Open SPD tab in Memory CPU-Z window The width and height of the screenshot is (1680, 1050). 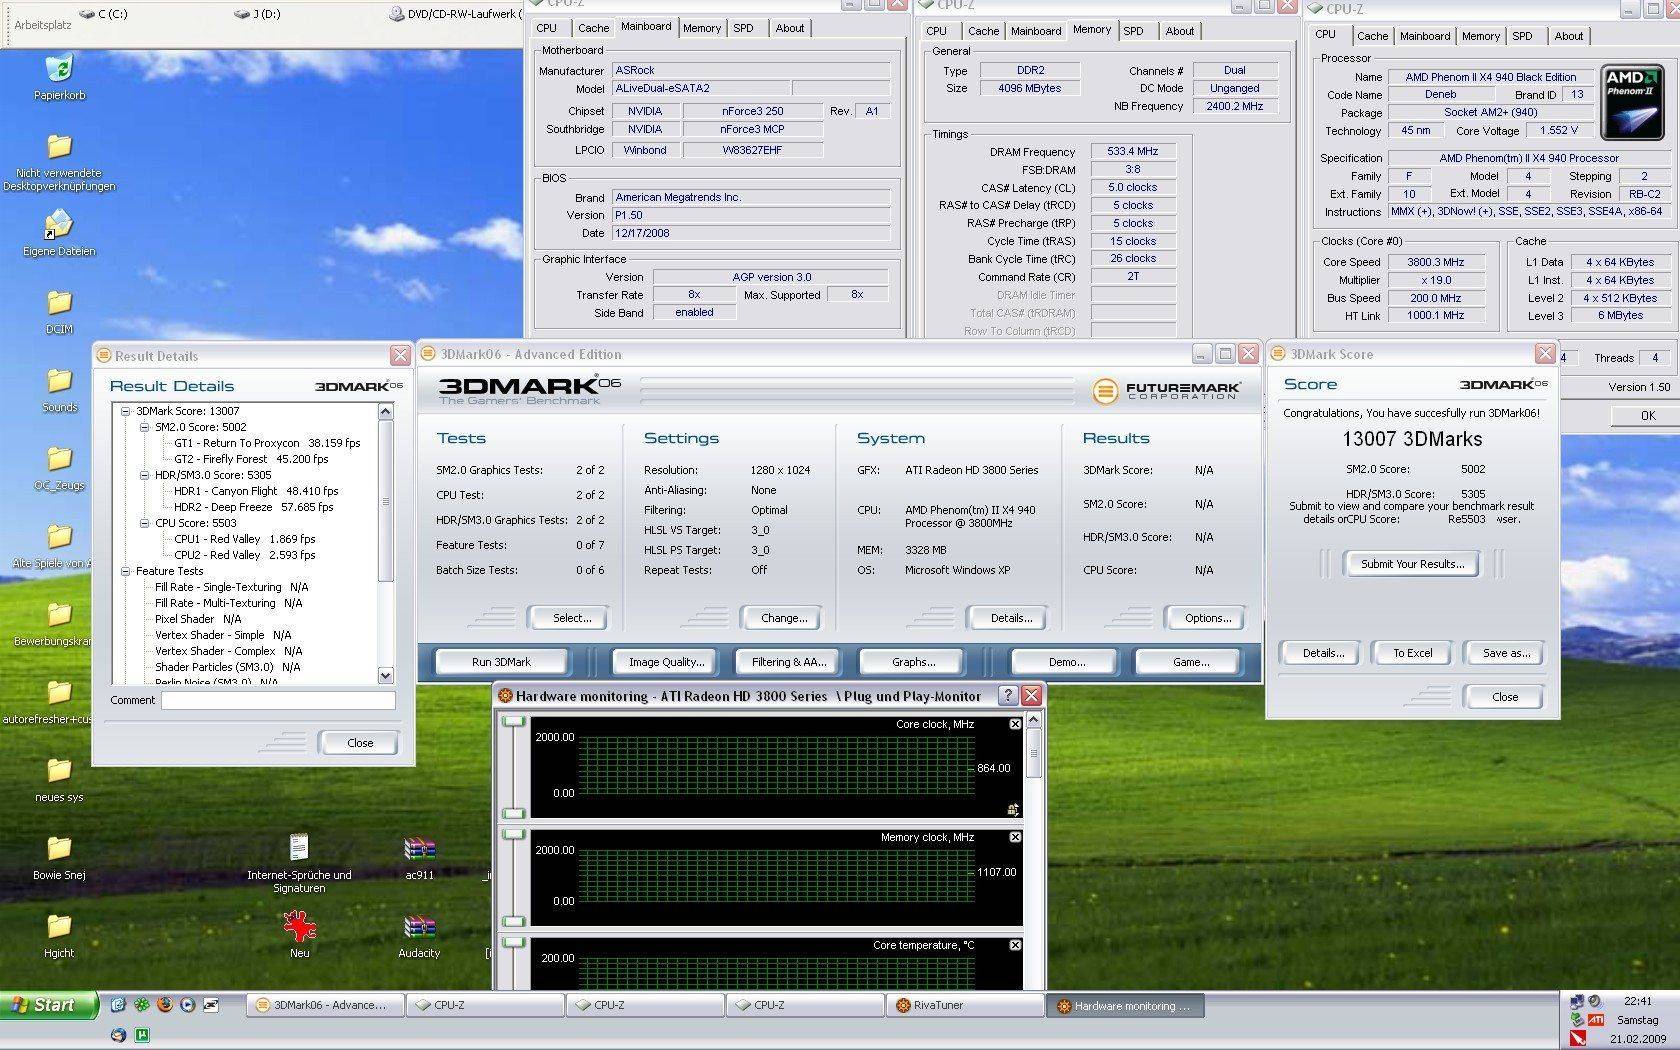[1133, 31]
